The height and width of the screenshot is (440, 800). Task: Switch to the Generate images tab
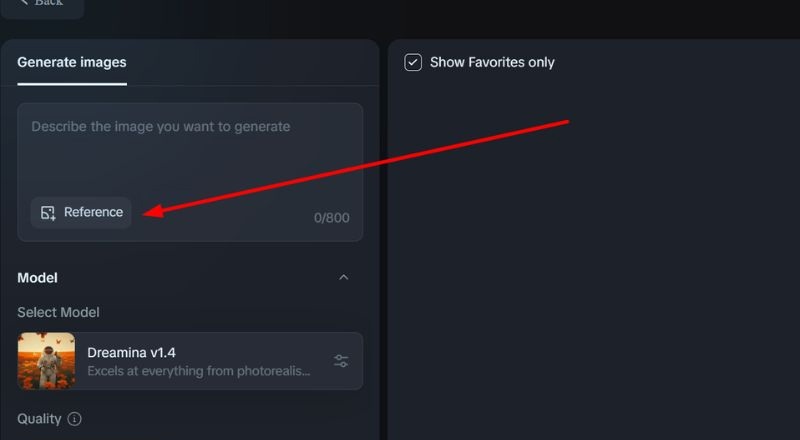(72, 62)
